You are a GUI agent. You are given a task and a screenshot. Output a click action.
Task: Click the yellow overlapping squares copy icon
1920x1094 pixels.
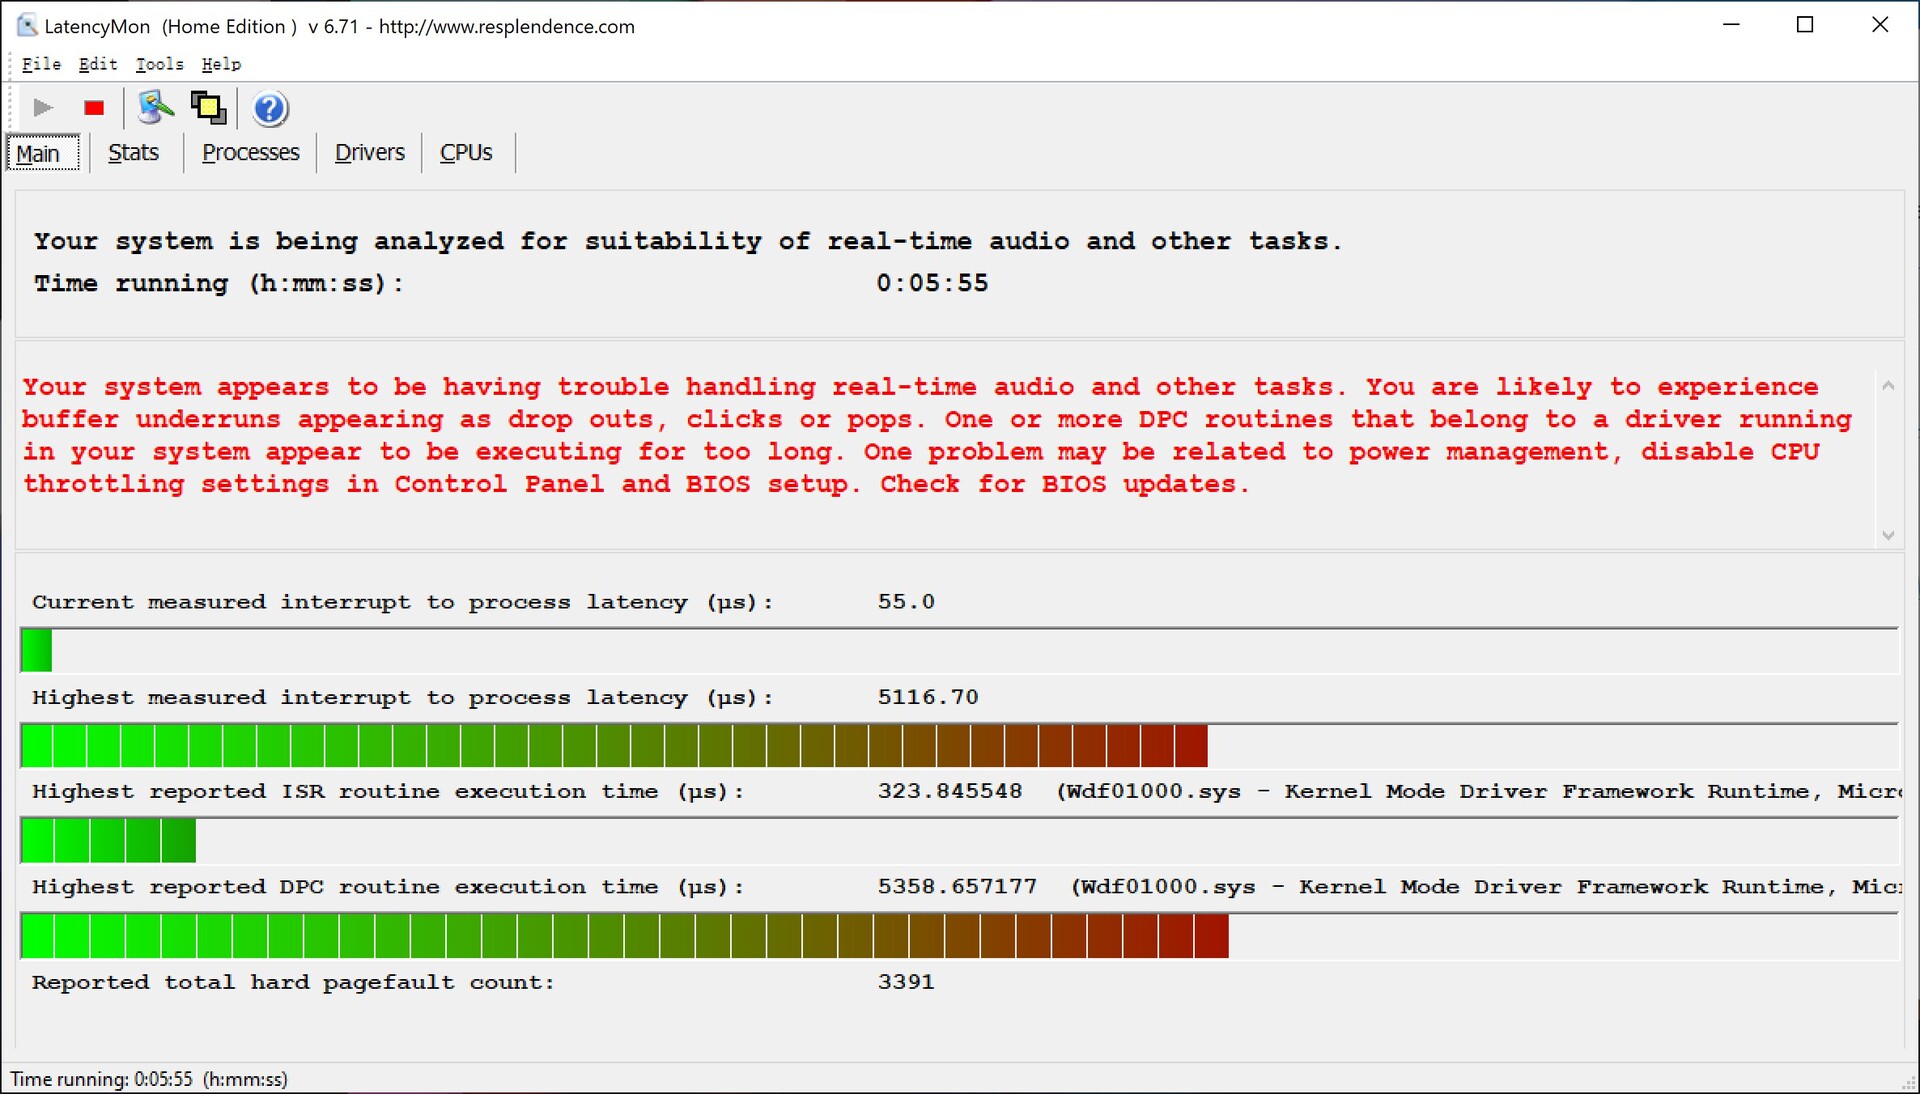(208, 108)
